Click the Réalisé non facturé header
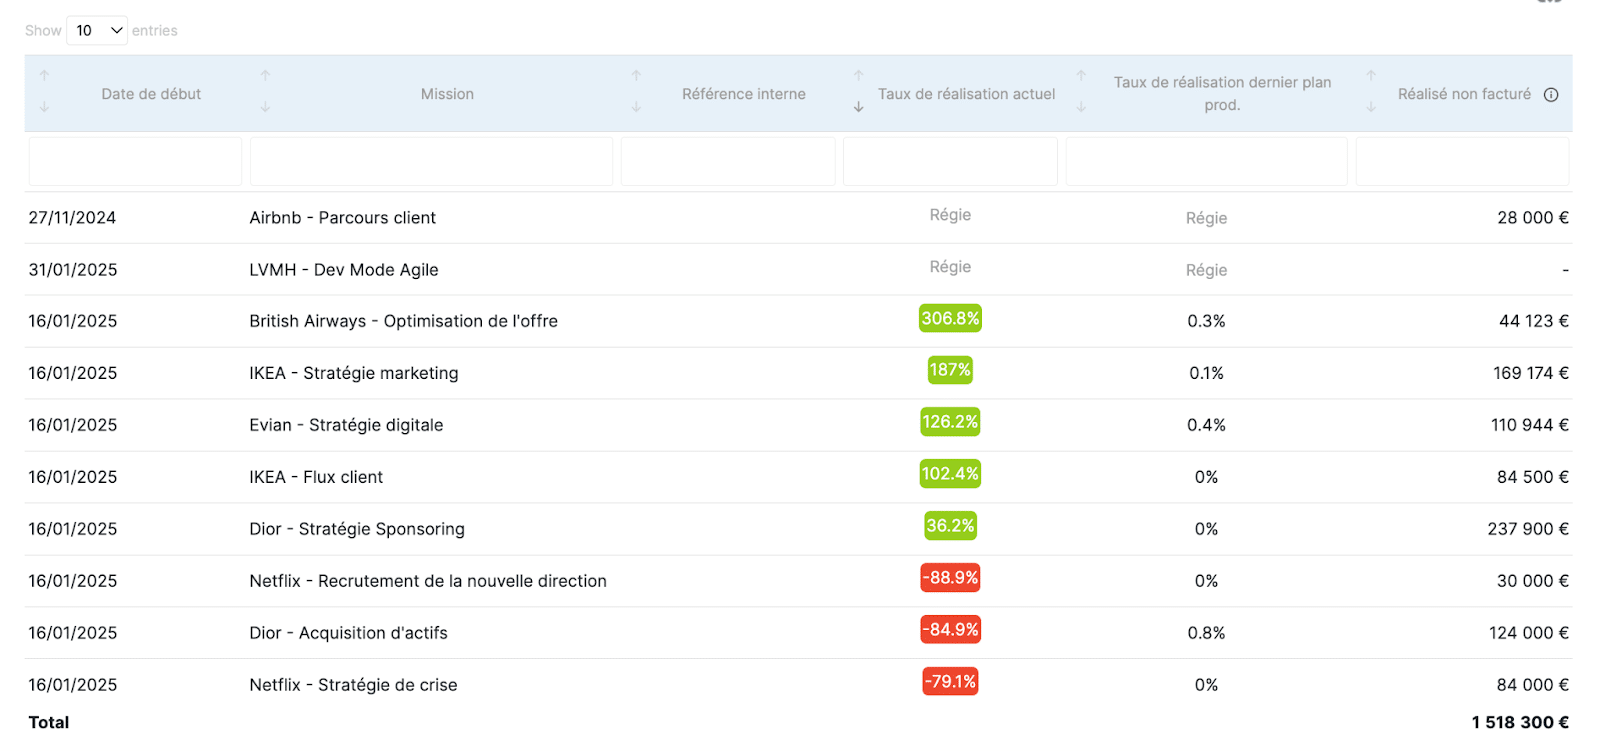The height and width of the screenshot is (751, 1600). tap(1464, 94)
